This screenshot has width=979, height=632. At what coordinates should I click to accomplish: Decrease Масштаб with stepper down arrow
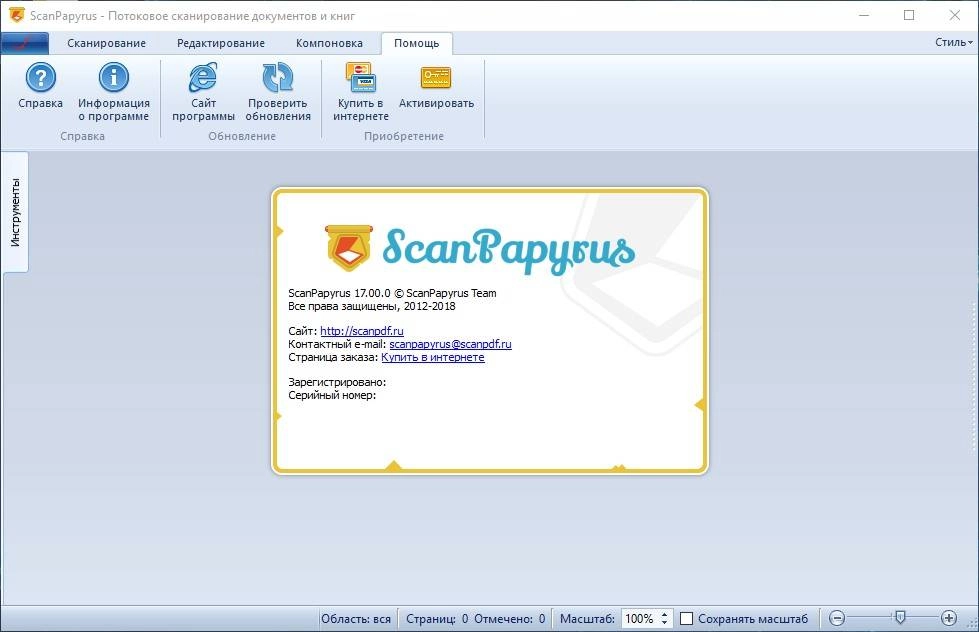tap(665, 623)
